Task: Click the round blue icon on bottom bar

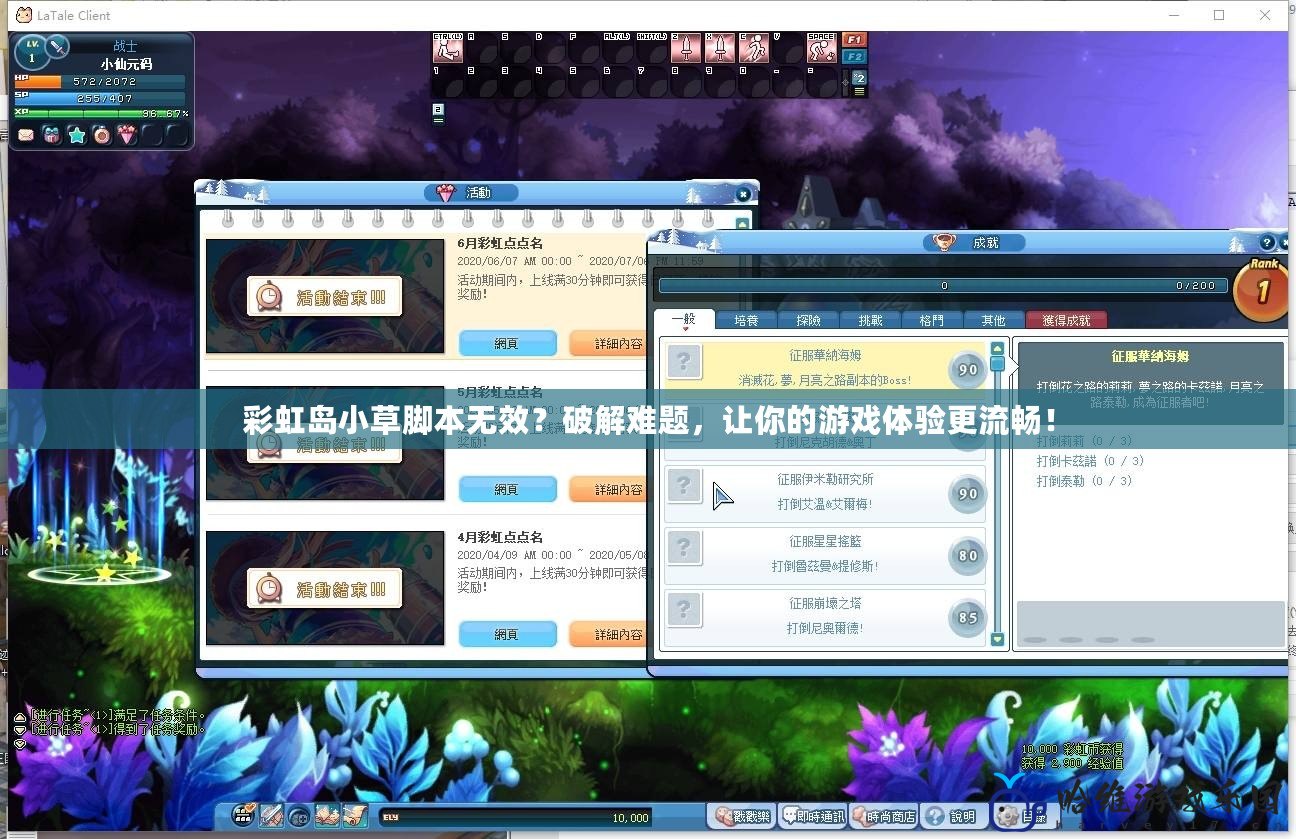Action: click(299, 815)
